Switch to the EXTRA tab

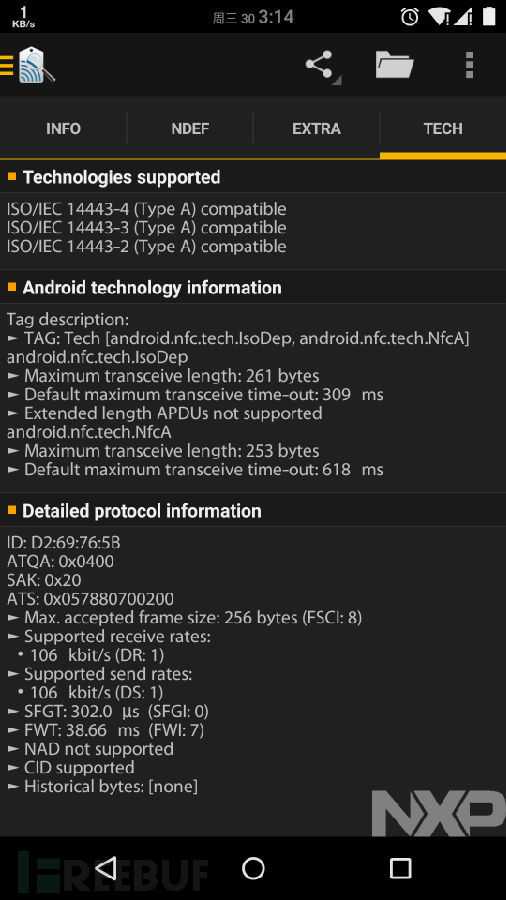[316, 129]
